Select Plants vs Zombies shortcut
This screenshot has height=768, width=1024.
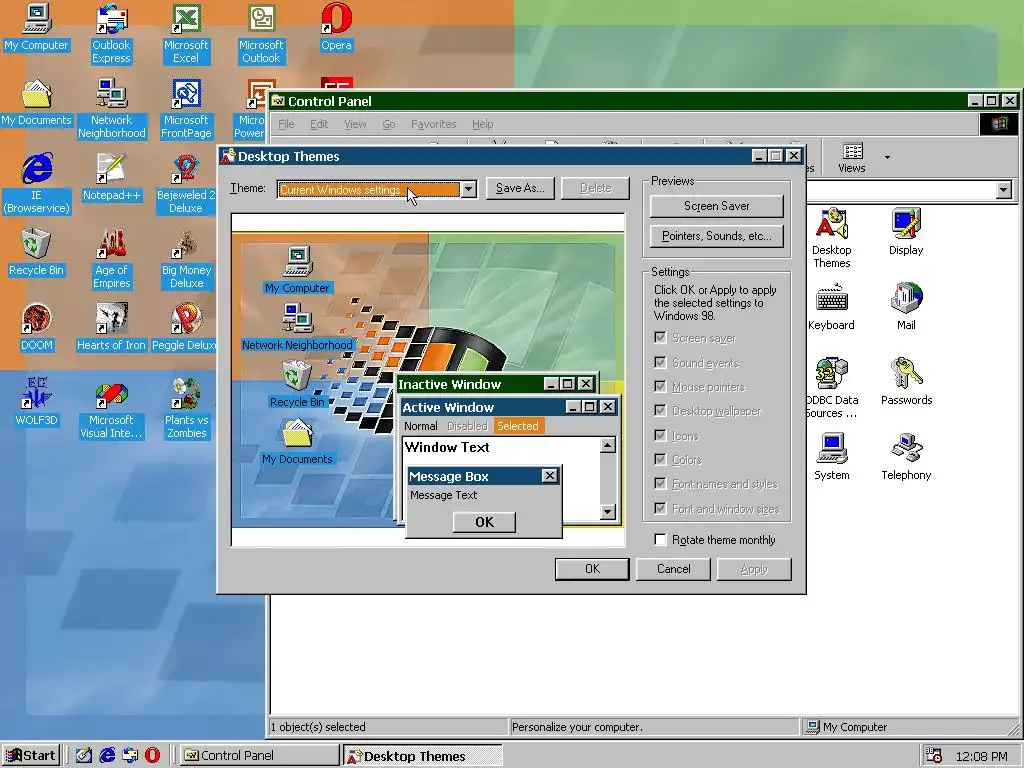[x=186, y=408]
